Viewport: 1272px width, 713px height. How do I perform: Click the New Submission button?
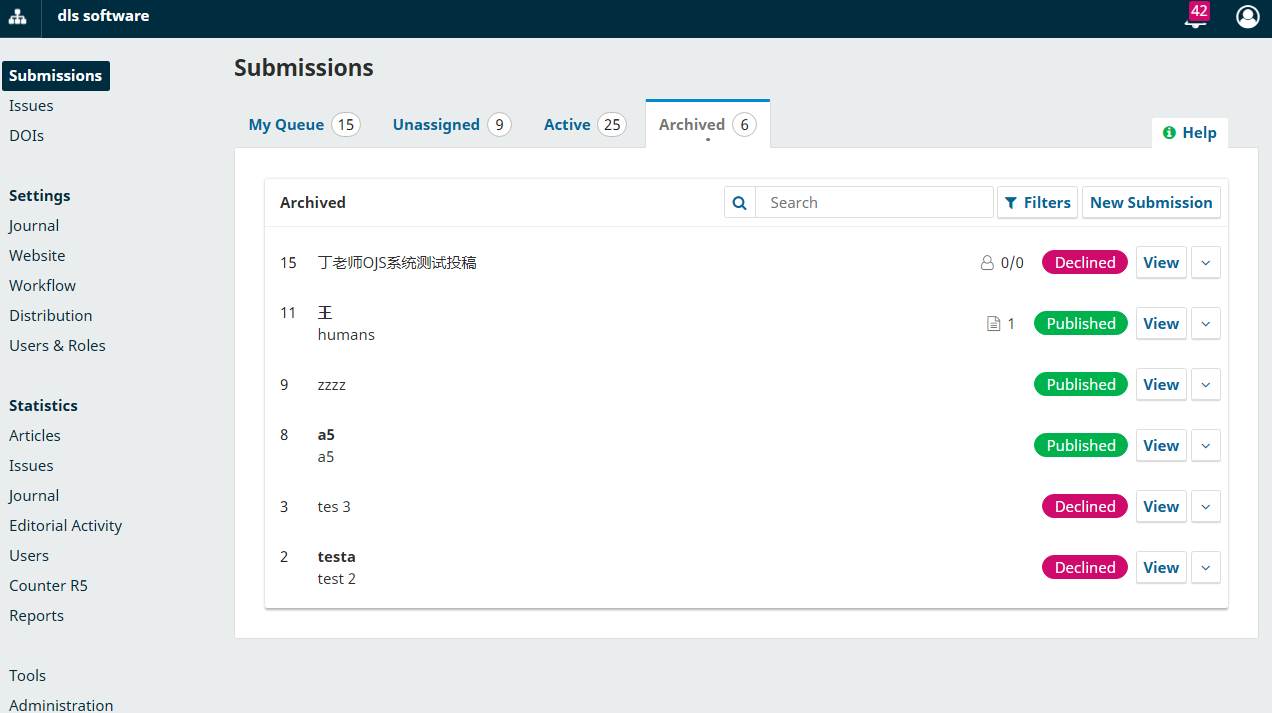[x=1151, y=203]
